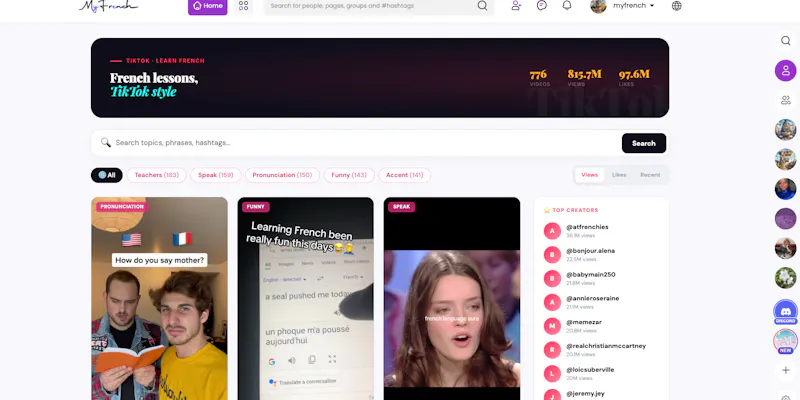The image size is (800, 400).
Task: Open the notifications bell
Action: tap(567, 6)
